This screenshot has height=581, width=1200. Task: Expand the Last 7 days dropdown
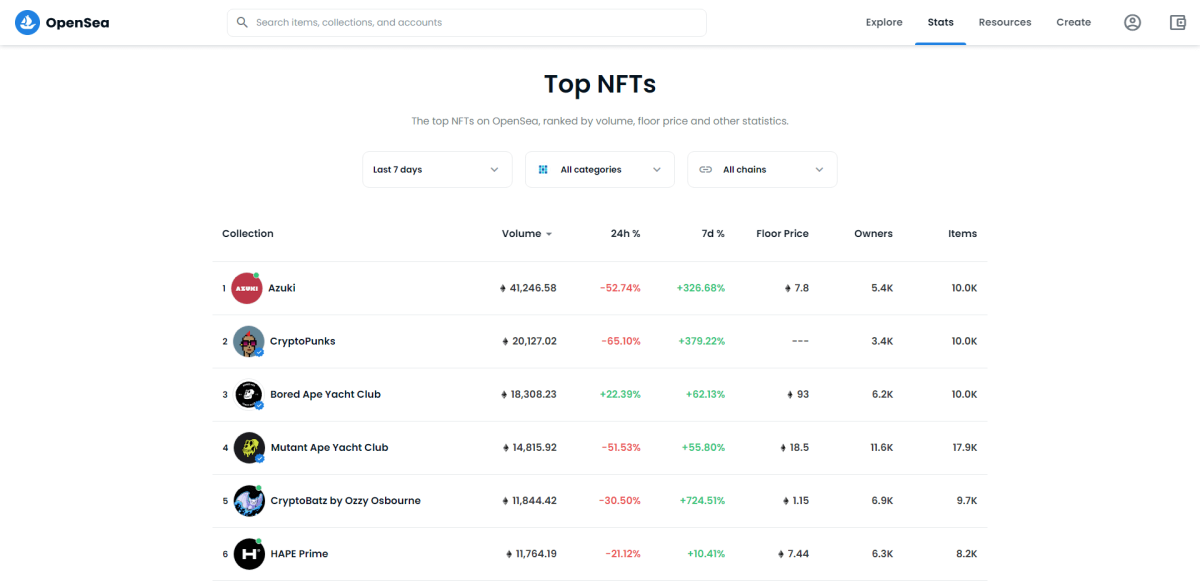click(x=437, y=170)
